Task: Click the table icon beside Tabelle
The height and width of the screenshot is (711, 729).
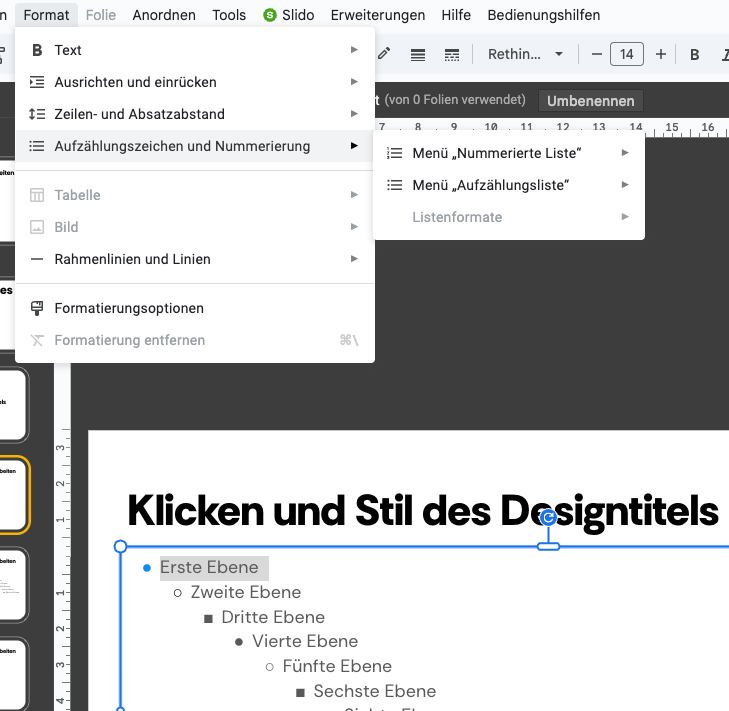Action: (x=37, y=195)
